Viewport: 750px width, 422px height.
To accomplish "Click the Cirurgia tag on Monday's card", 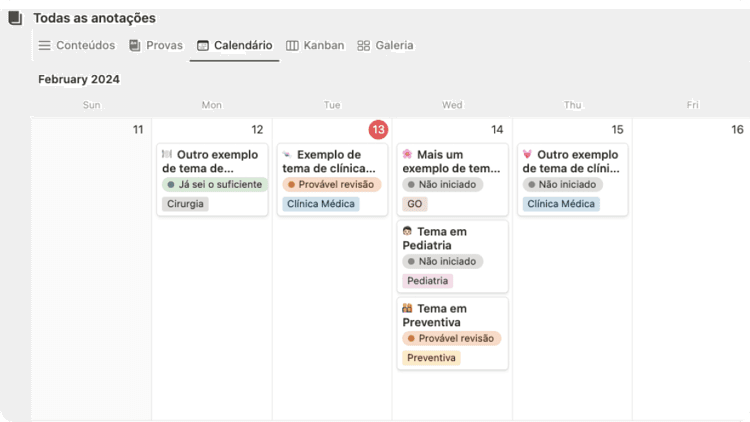I will pyautogui.click(x=185, y=203).
